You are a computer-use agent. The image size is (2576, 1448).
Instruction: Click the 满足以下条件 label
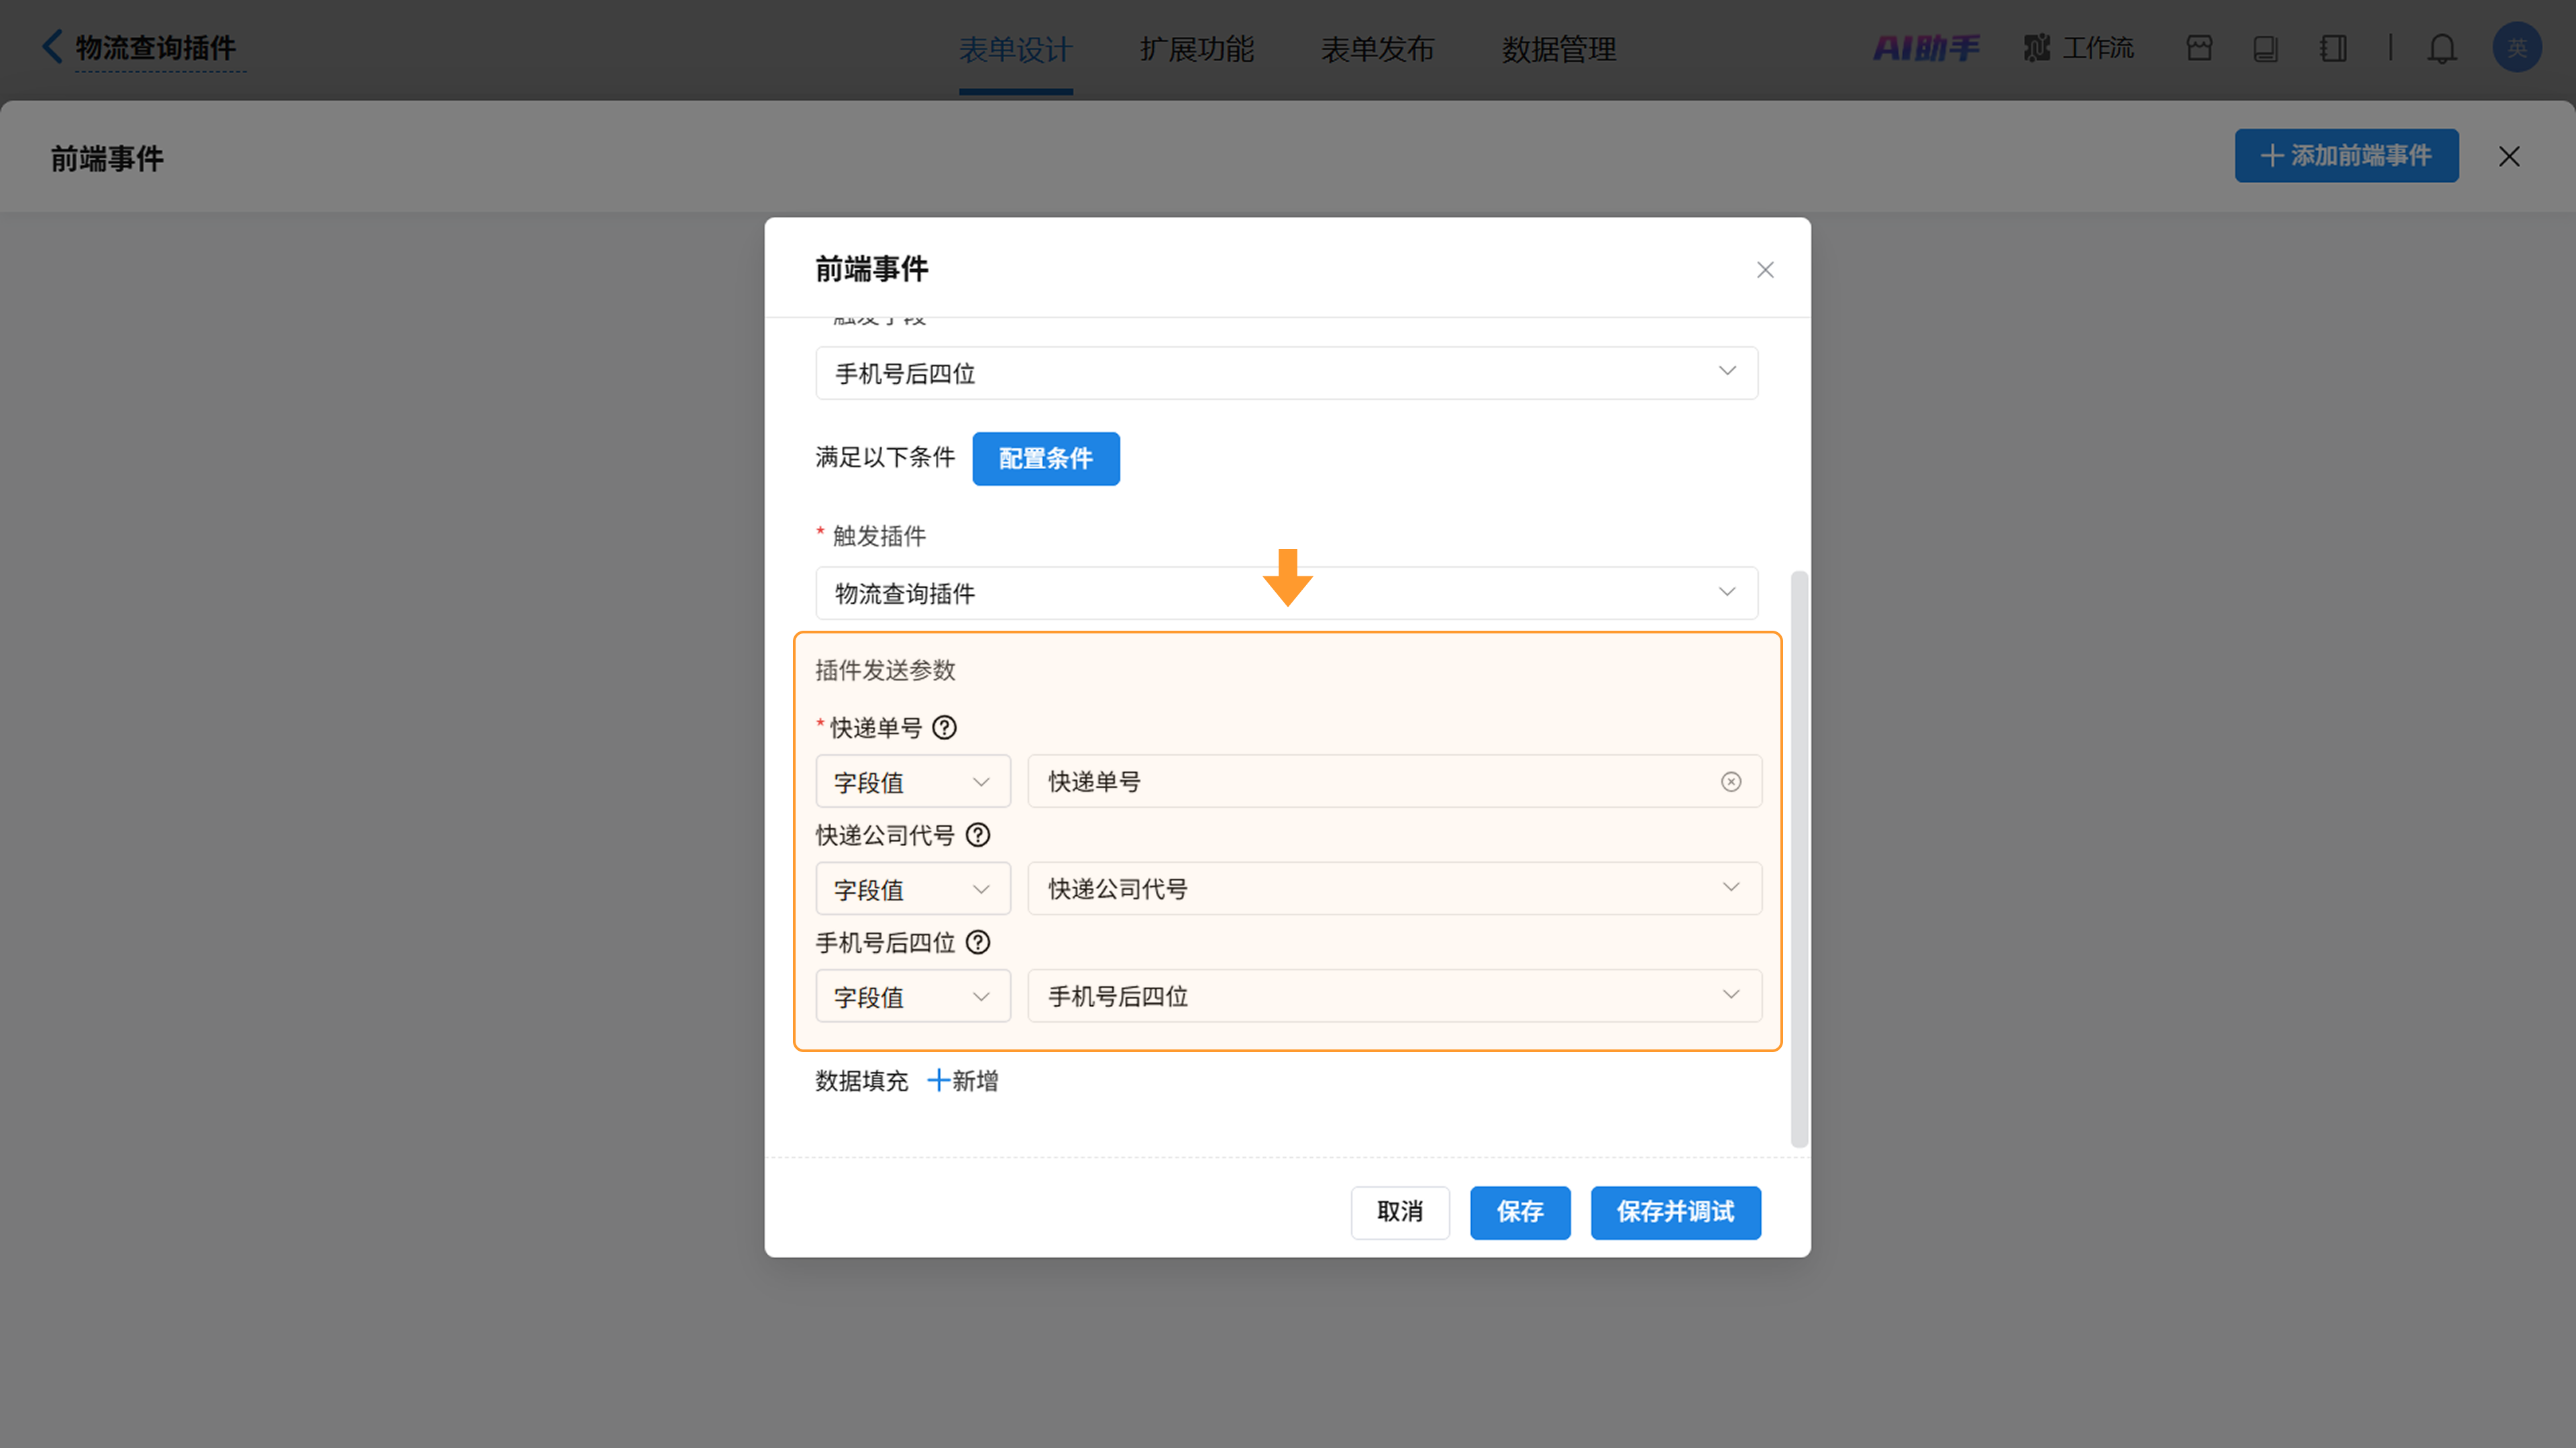point(885,457)
